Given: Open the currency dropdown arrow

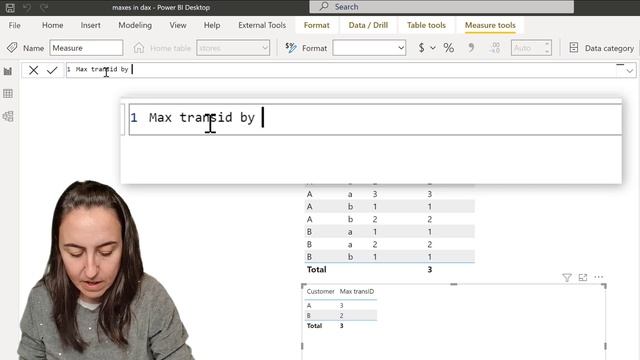Looking at the screenshot, I should (x=433, y=48).
